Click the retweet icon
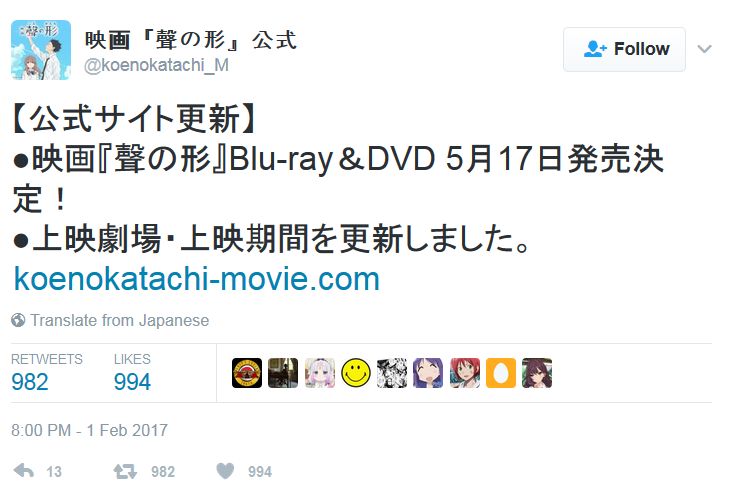The image size is (734, 496). click(x=125, y=471)
